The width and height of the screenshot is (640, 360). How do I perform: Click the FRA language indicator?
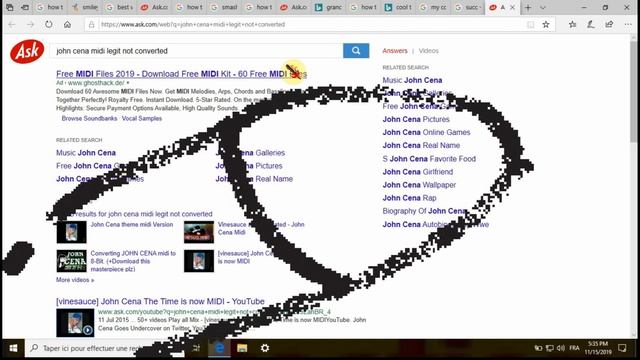575,348
